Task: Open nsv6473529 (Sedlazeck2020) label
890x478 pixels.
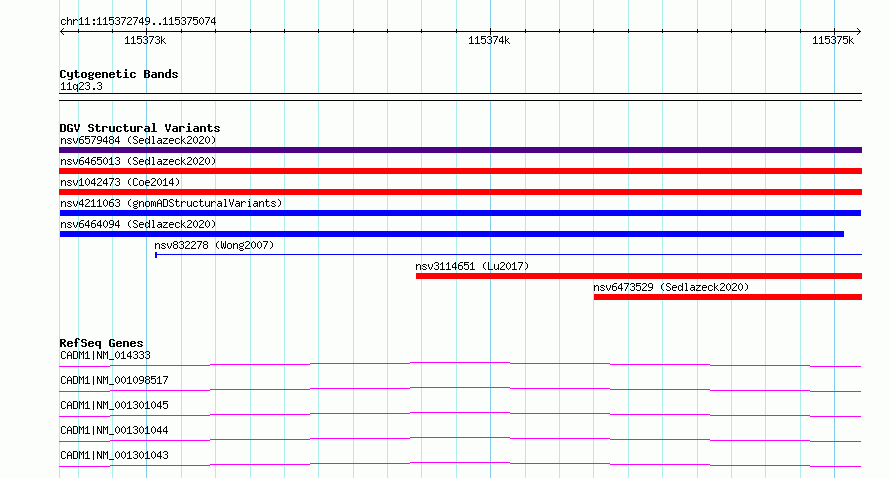Action: point(671,287)
